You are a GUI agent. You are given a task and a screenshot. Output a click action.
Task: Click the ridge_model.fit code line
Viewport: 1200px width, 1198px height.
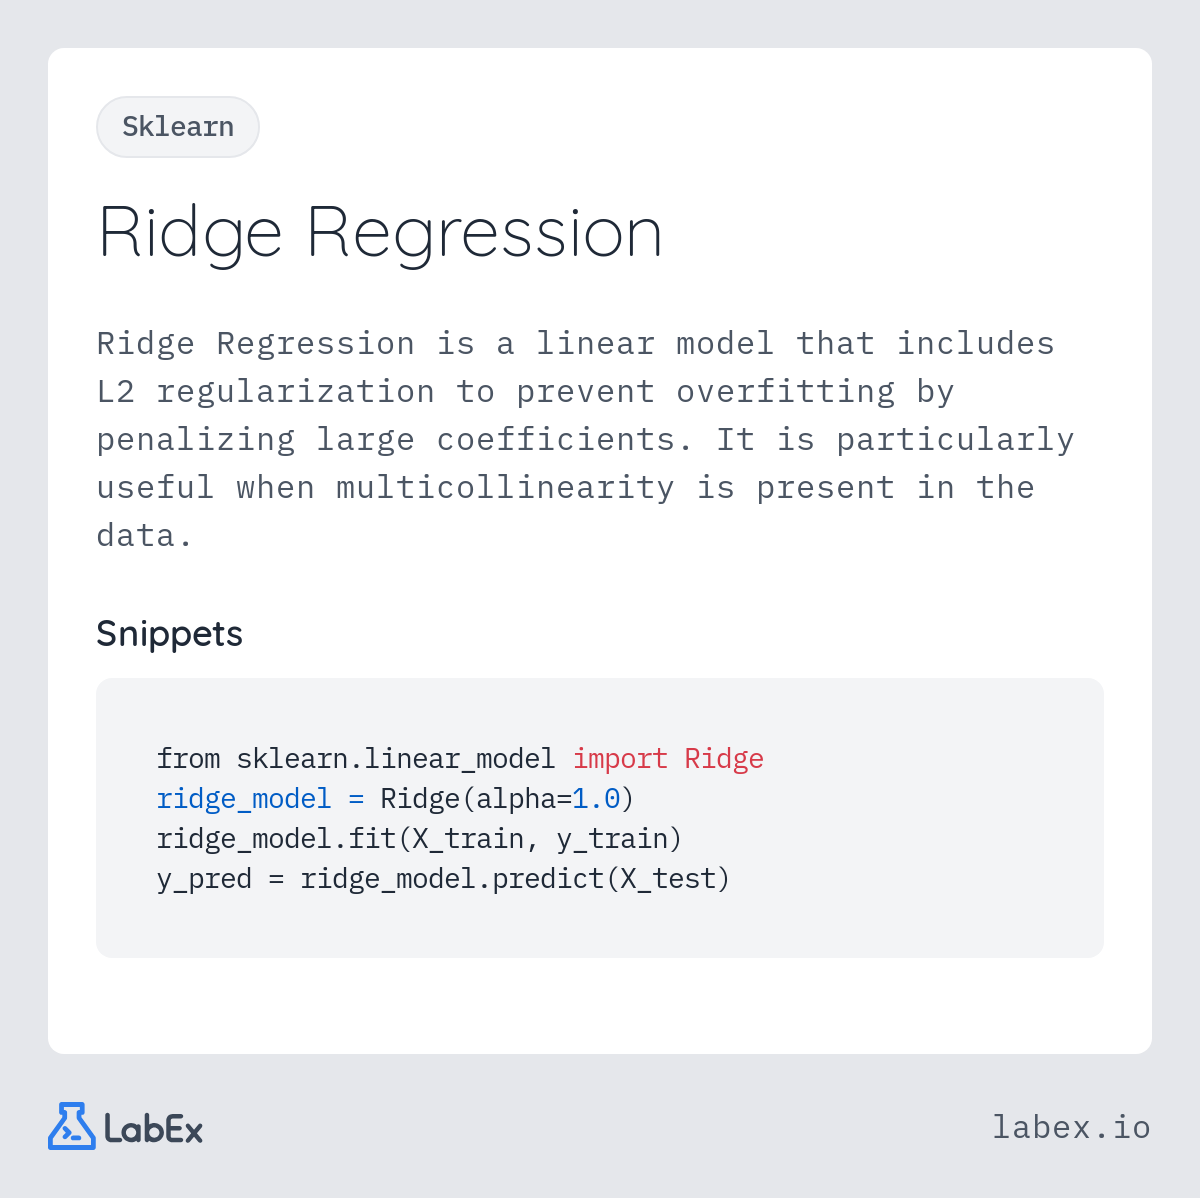click(419, 839)
